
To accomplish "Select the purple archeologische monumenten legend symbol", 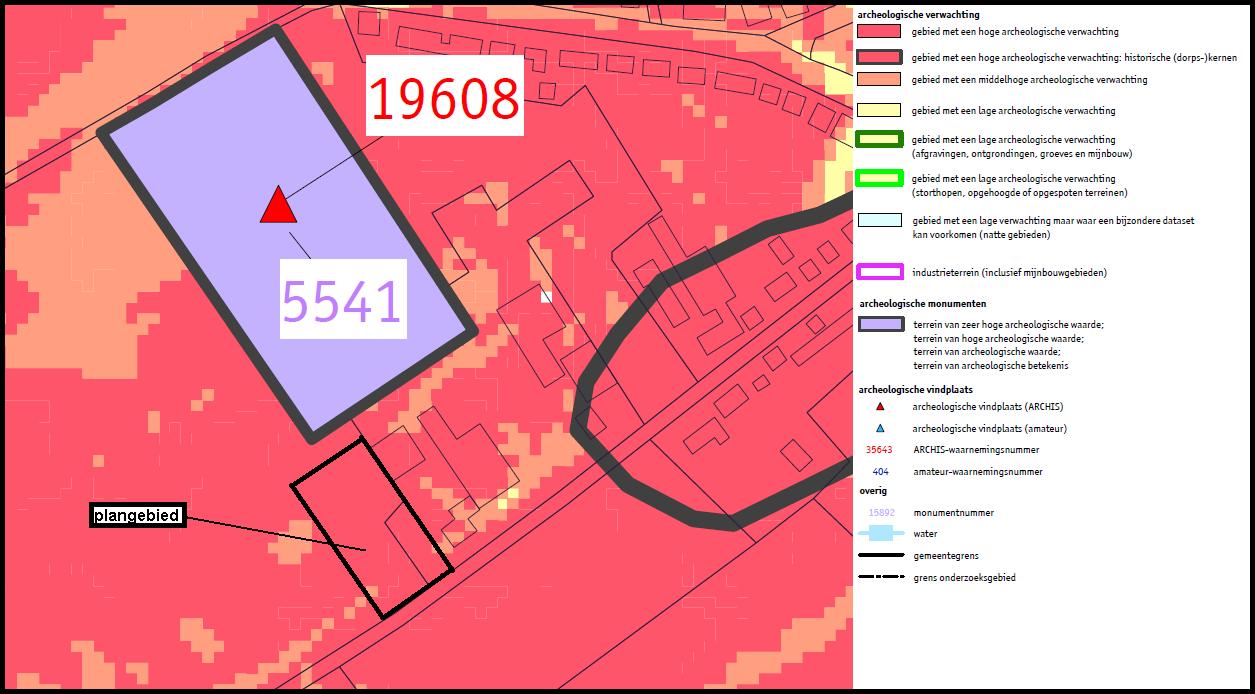I will (880, 325).
